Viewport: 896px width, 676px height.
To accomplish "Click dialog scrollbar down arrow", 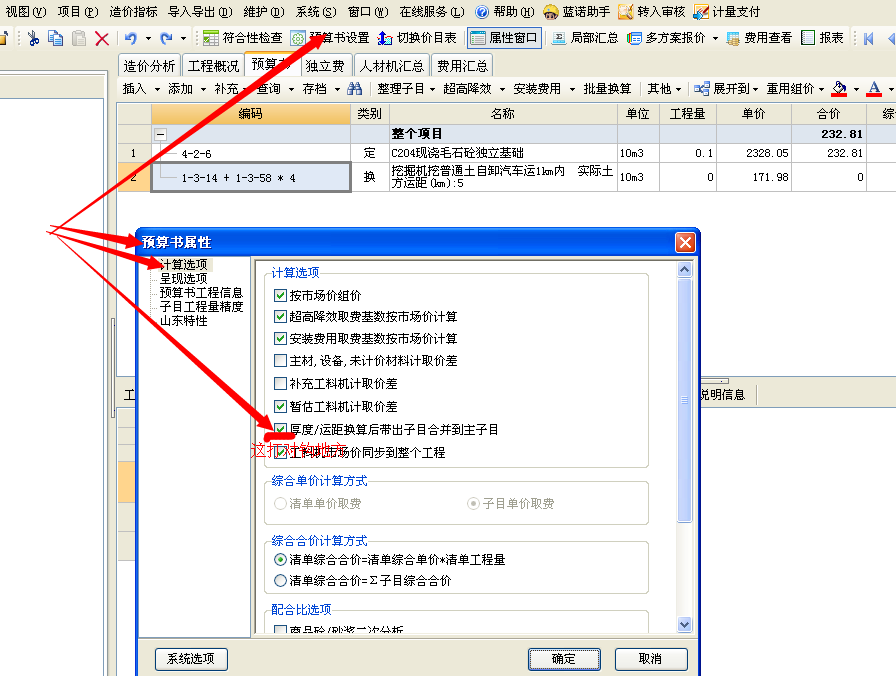I will point(684,625).
